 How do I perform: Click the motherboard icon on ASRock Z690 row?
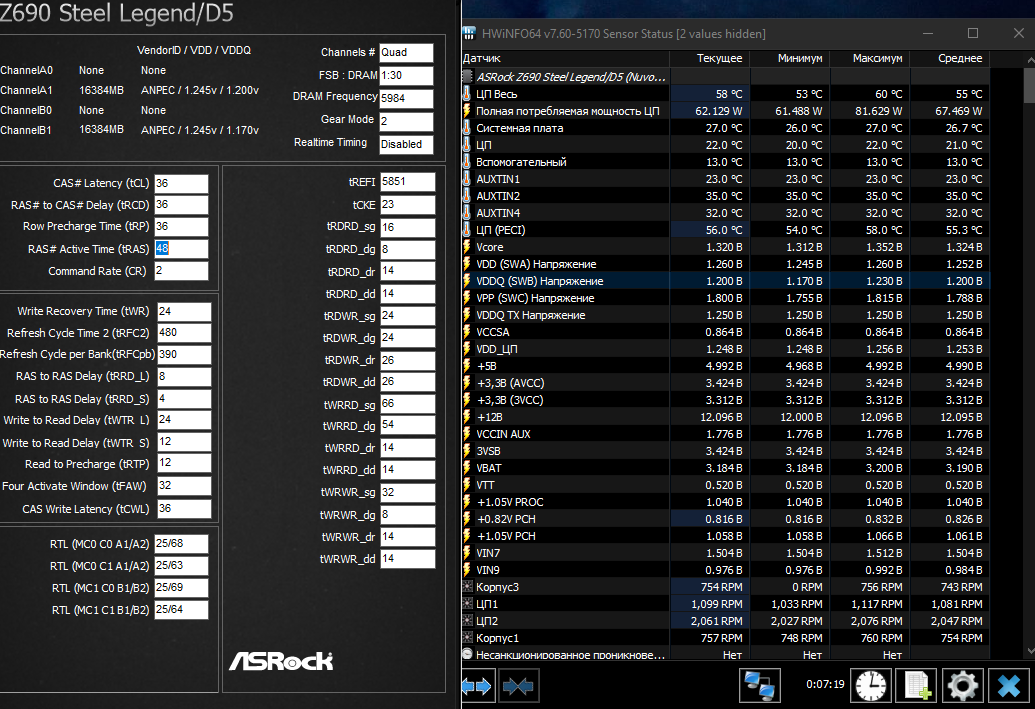coord(468,77)
